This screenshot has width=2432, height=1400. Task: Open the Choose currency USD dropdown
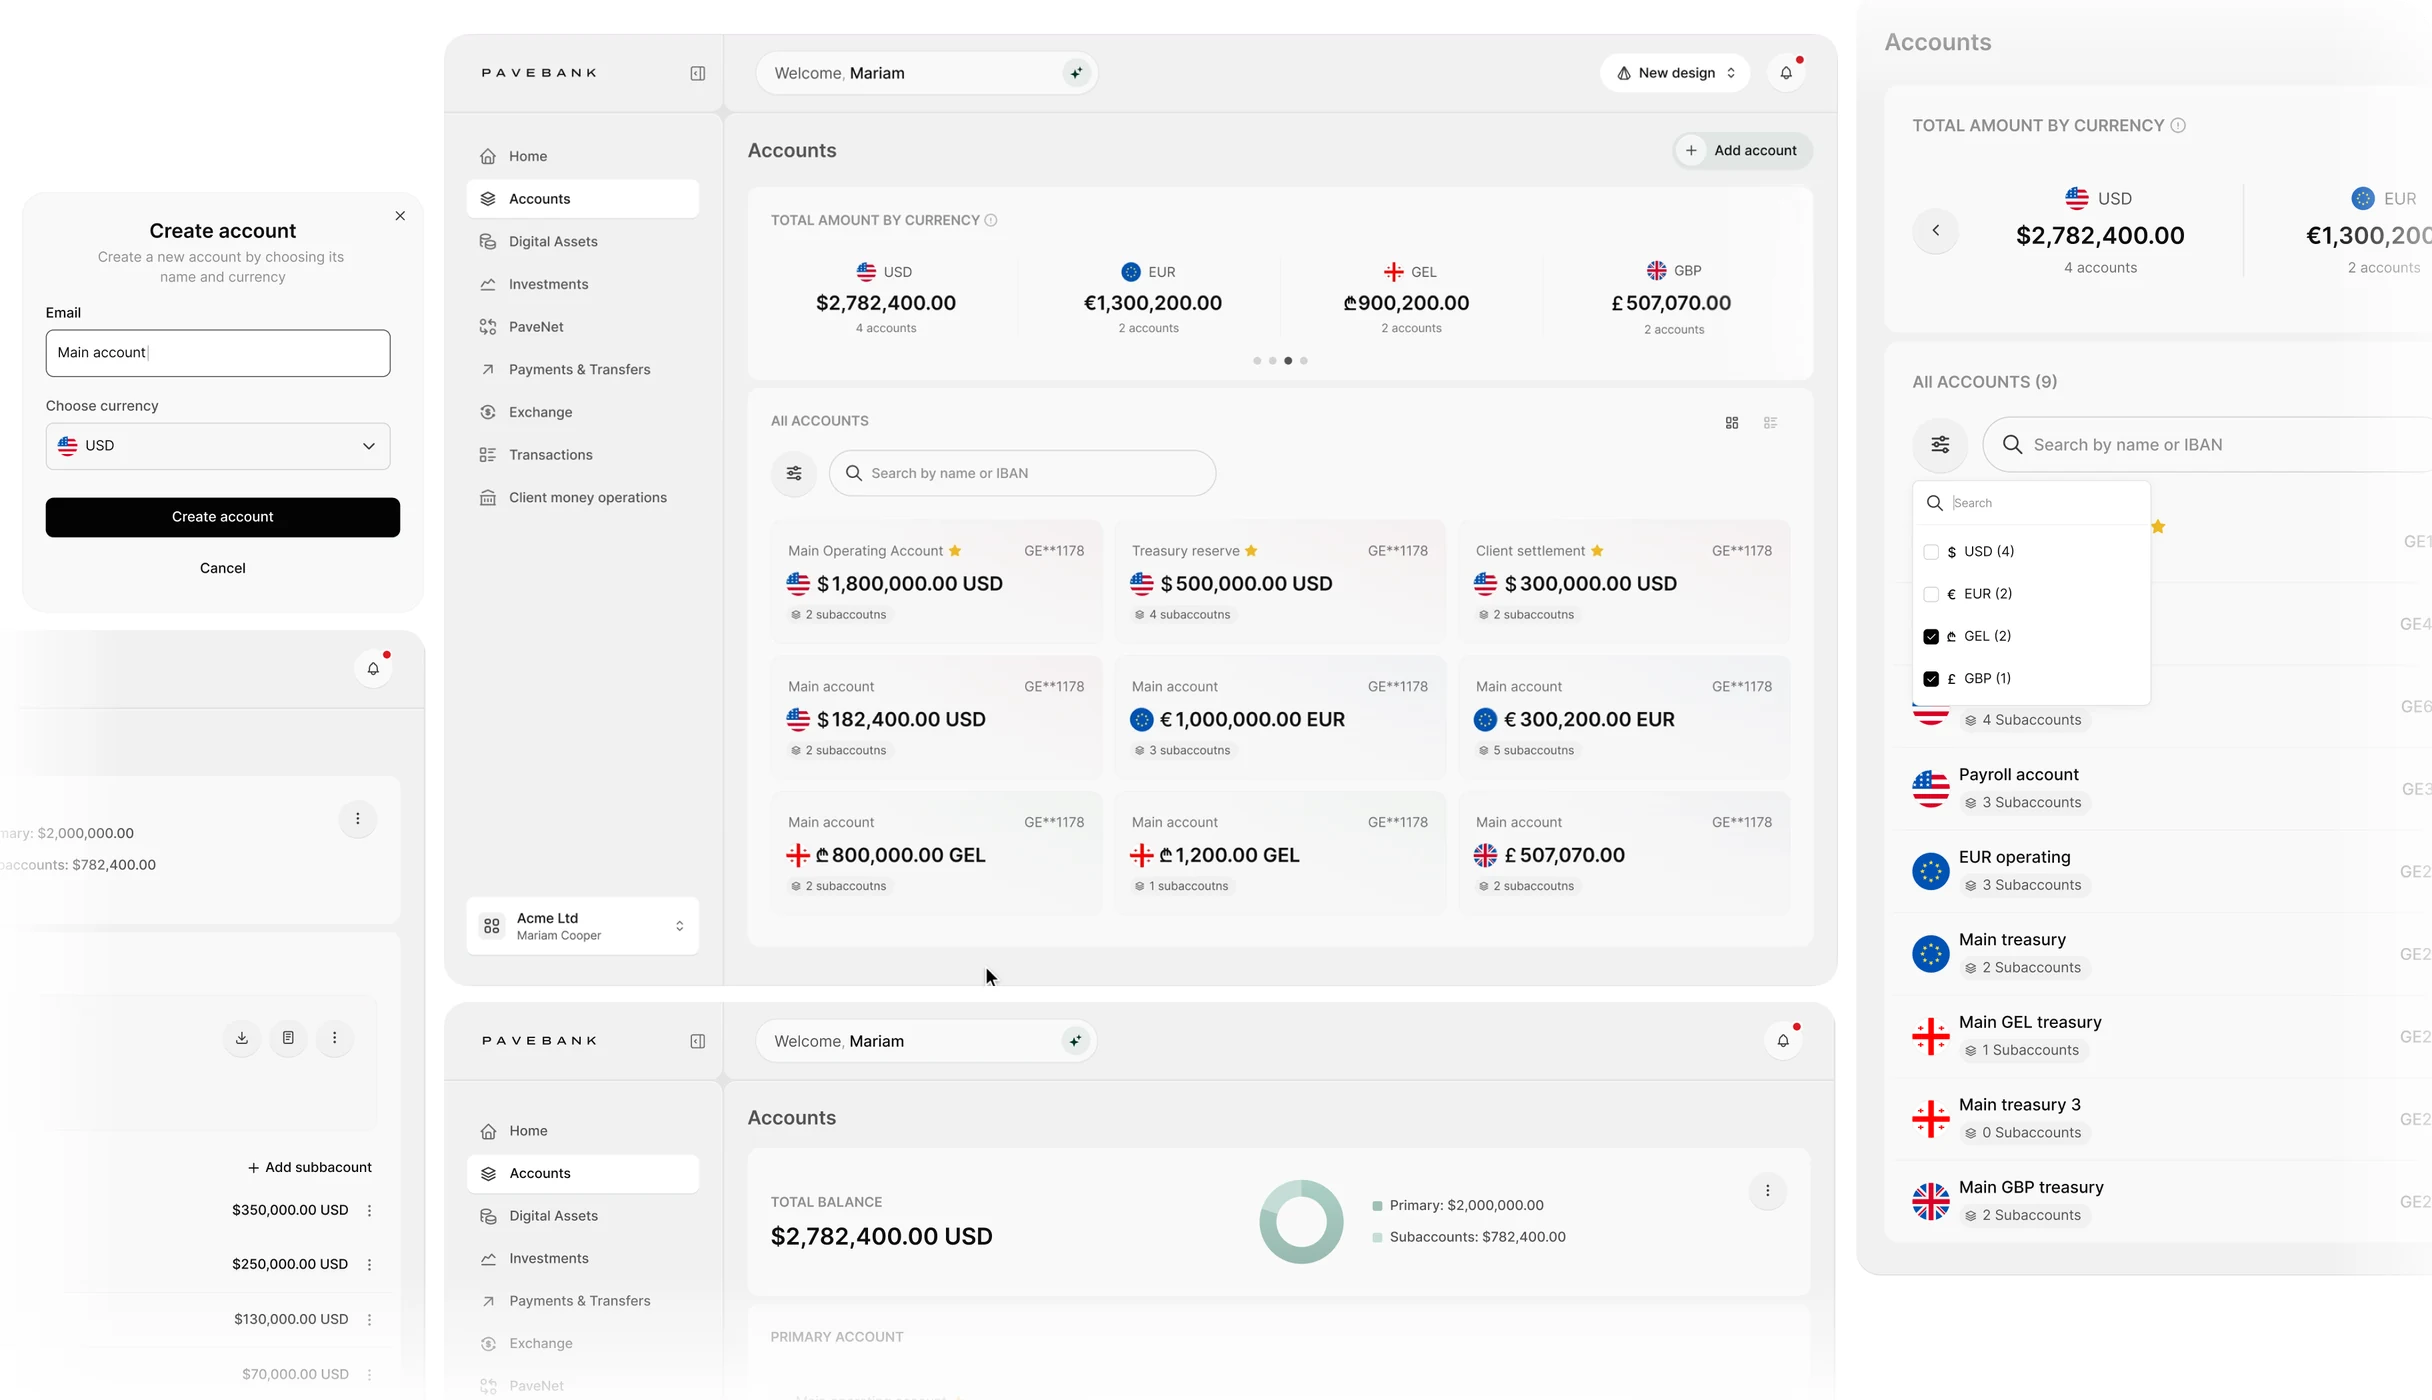(x=218, y=446)
